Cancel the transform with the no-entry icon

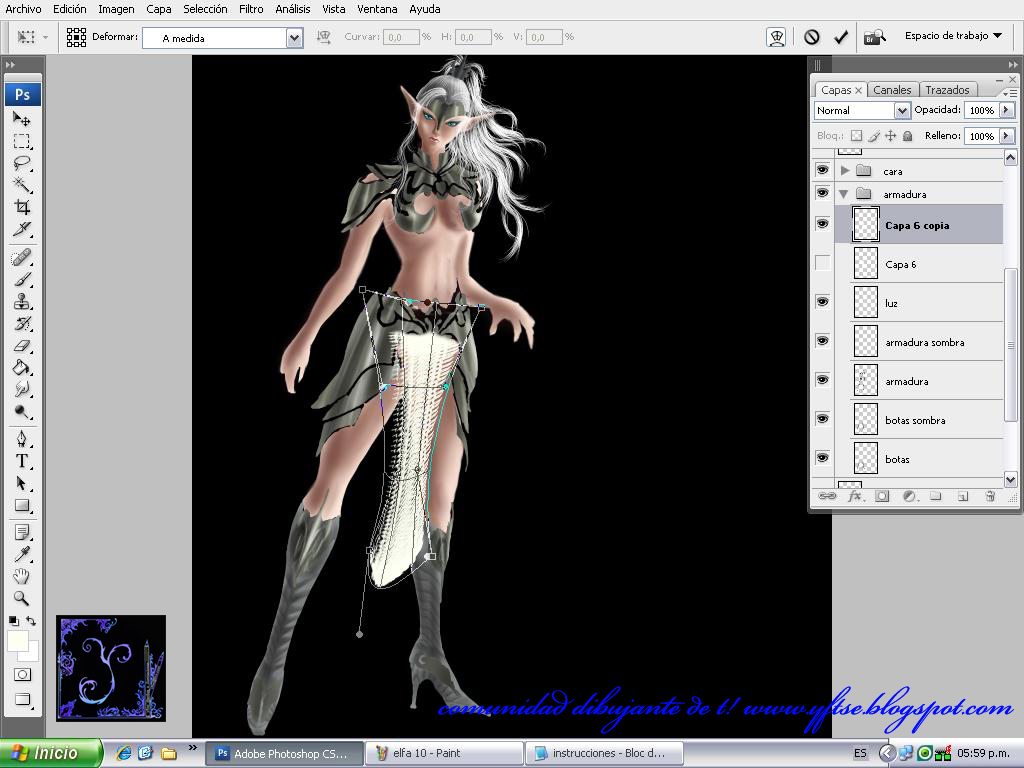[812, 37]
